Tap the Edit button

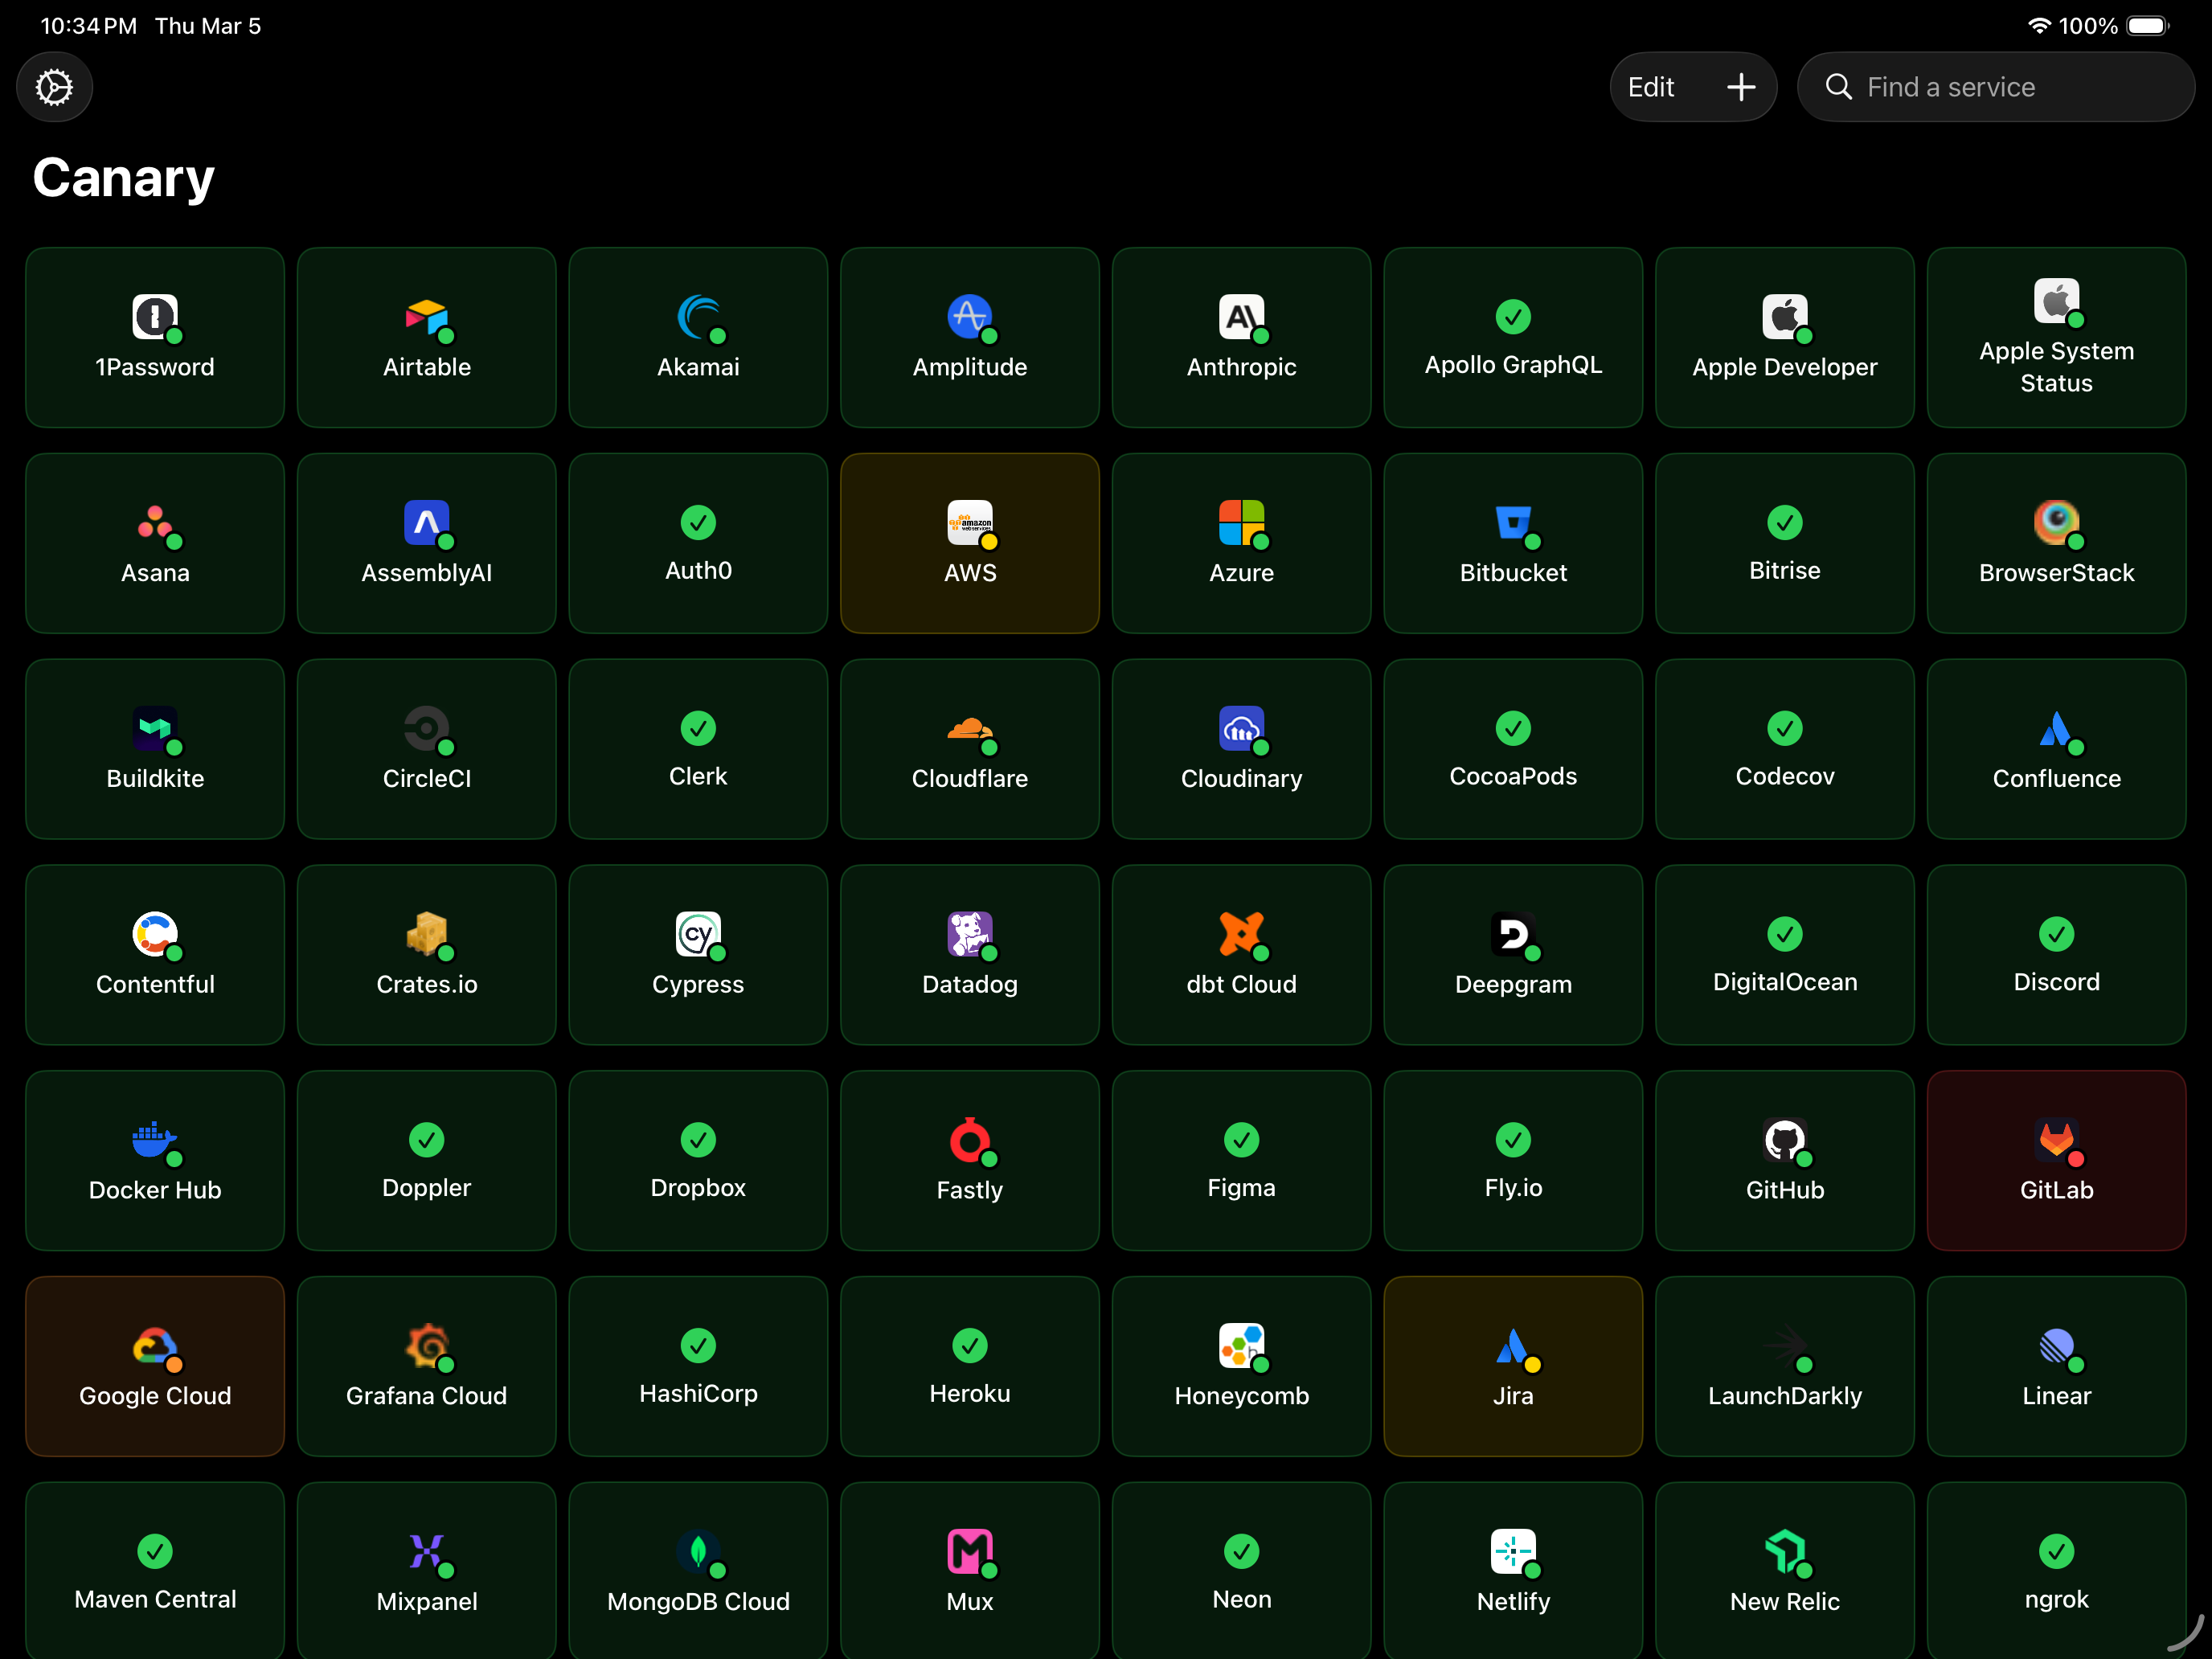pyautogui.click(x=1650, y=87)
